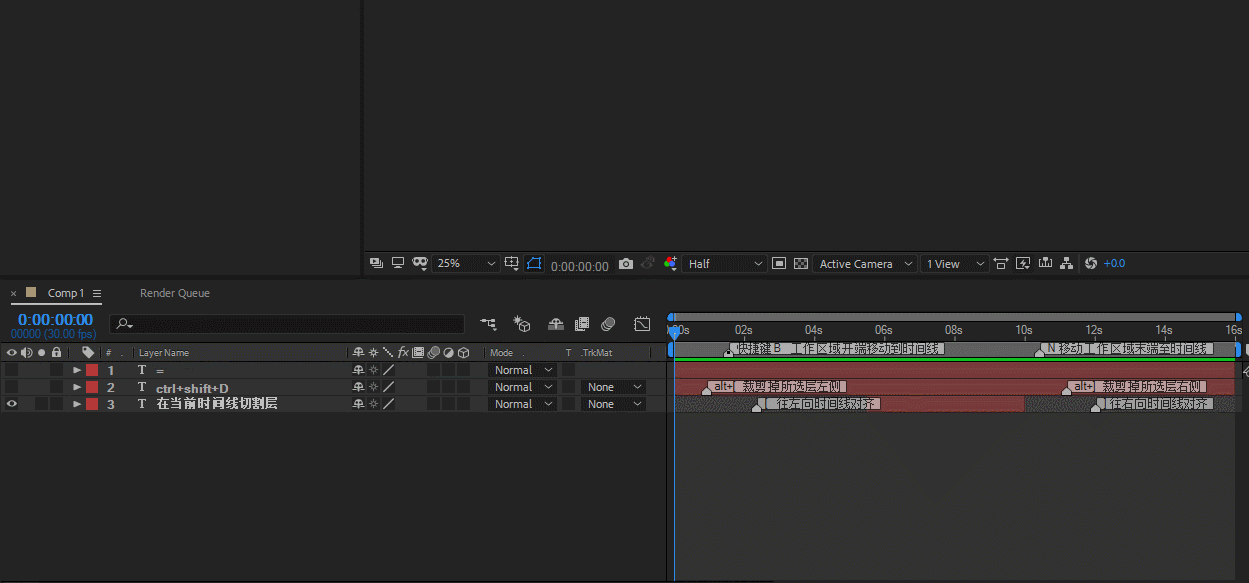The height and width of the screenshot is (583, 1249).
Task: Toggle Pixel Aspect Ratio Correction icon
Action: click(x=1001, y=263)
